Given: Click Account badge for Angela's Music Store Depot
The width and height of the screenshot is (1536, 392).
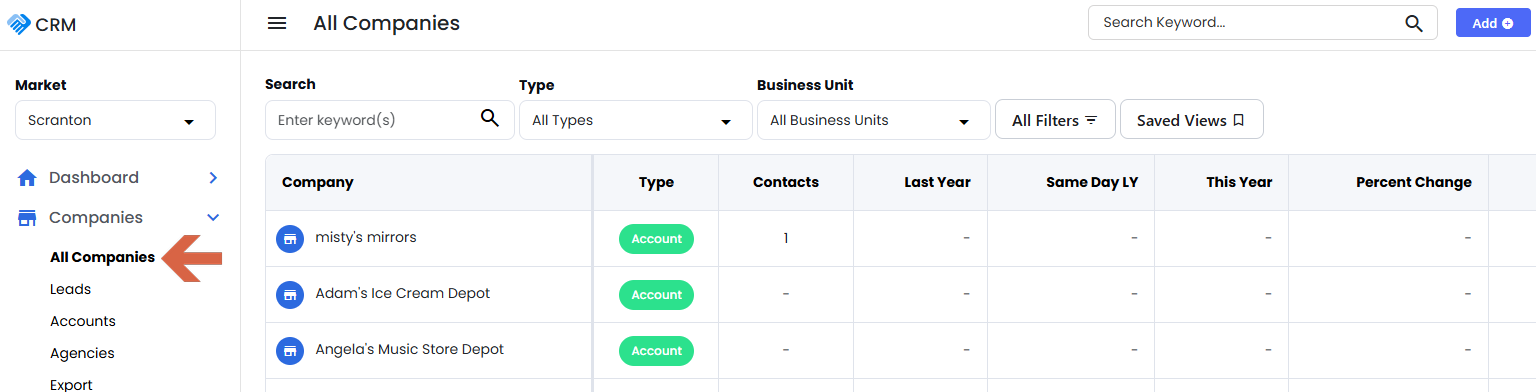Looking at the screenshot, I should point(656,351).
